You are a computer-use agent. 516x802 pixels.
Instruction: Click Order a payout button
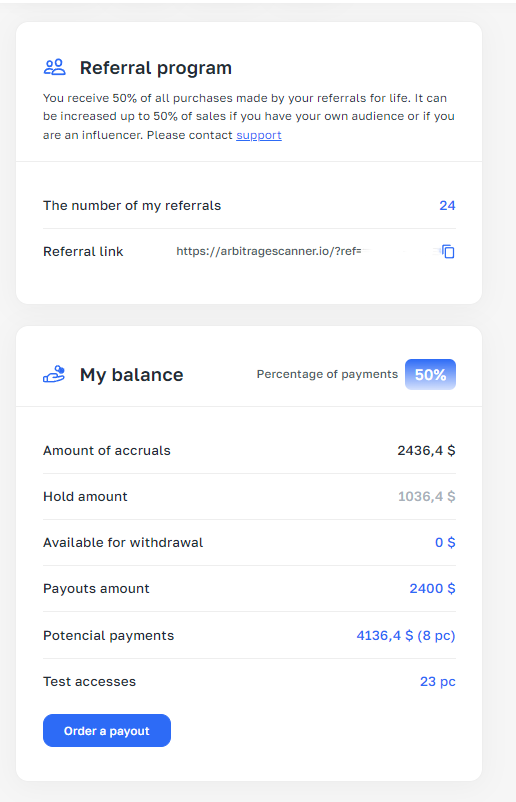(x=107, y=730)
